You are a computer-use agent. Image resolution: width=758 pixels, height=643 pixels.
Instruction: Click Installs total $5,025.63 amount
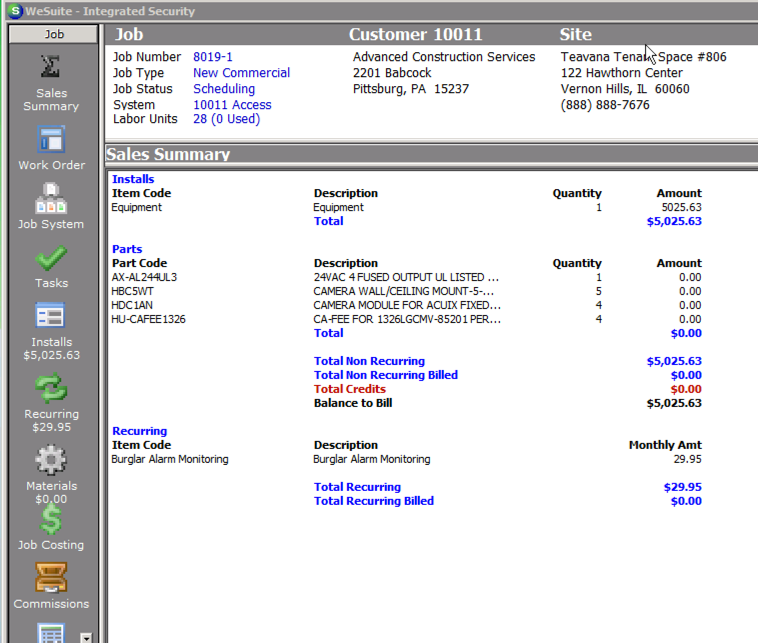point(674,221)
